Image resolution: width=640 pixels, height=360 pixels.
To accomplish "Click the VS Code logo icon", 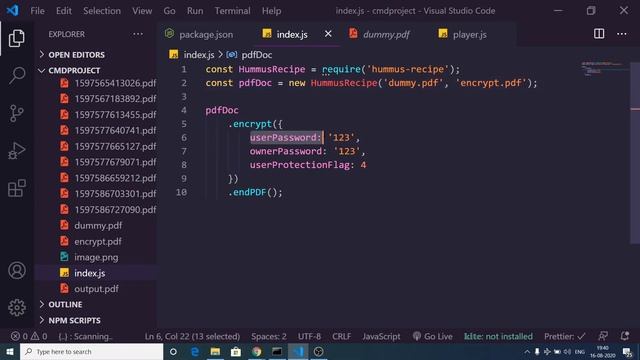I will pos(12,10).
